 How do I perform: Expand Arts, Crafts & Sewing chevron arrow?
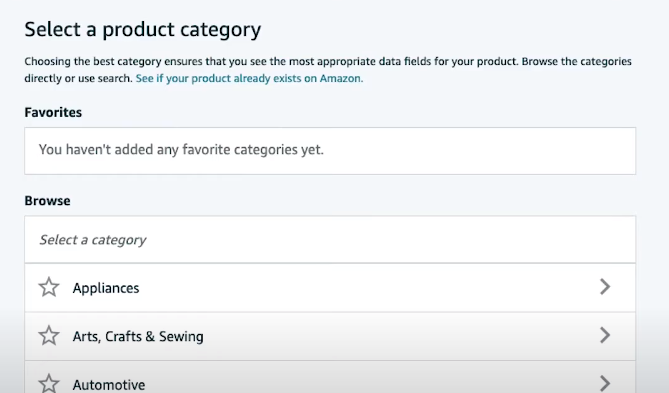[x=605, y=335]
